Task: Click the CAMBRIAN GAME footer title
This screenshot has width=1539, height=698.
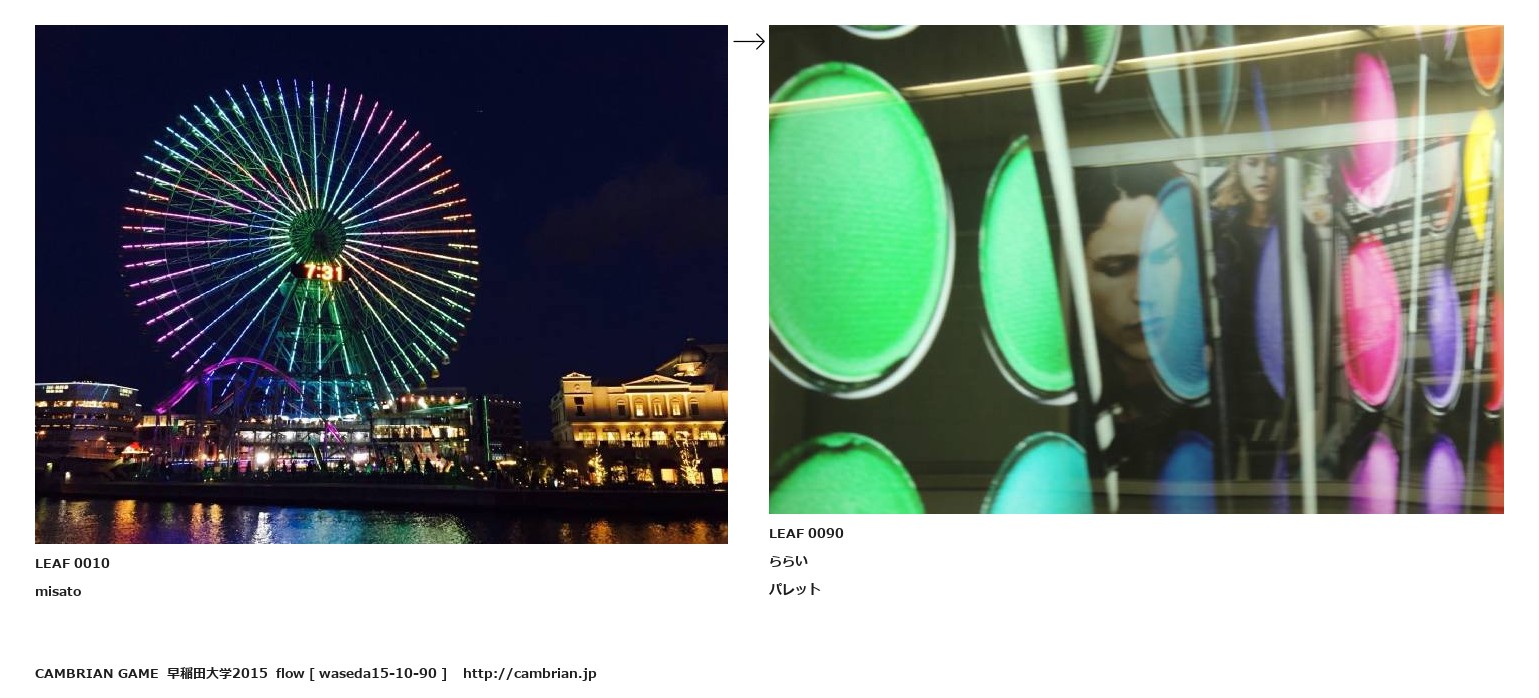Action: (x=96, y=673)
